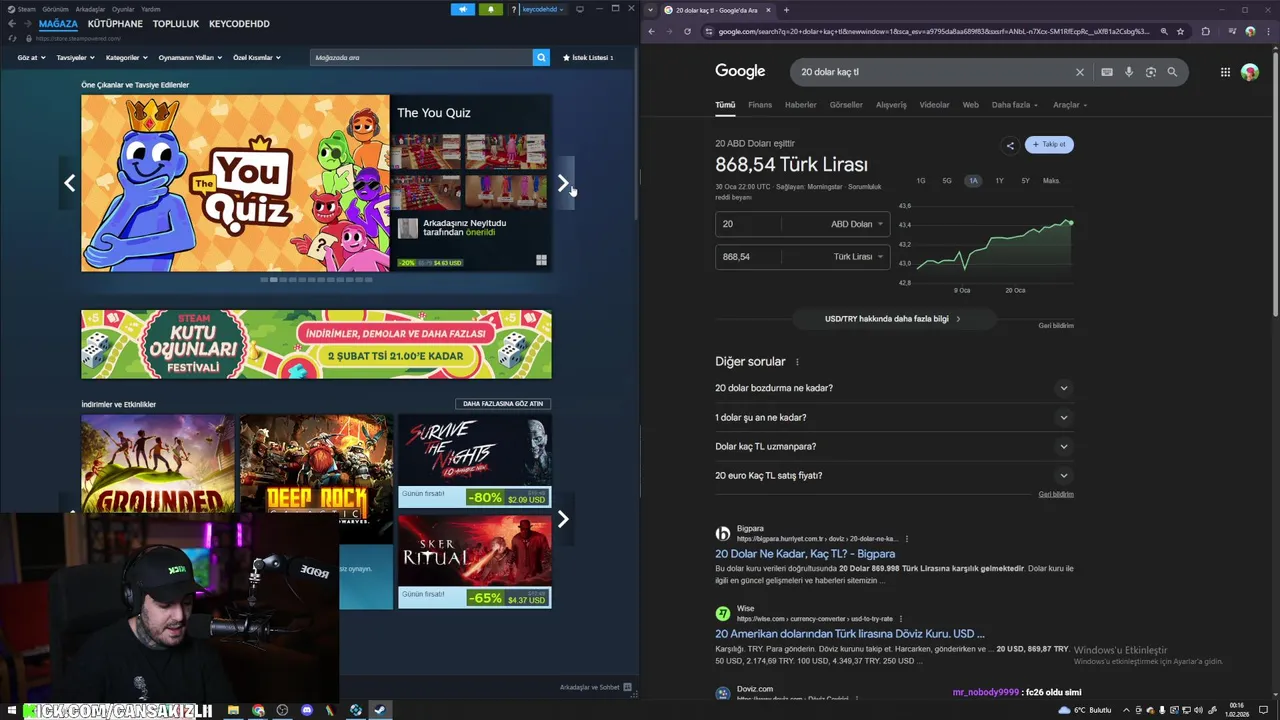Open the Bigpara '20 Dolar Ne Kadar' result
This screenshot has height=720, width=1280.
[805, 553]
